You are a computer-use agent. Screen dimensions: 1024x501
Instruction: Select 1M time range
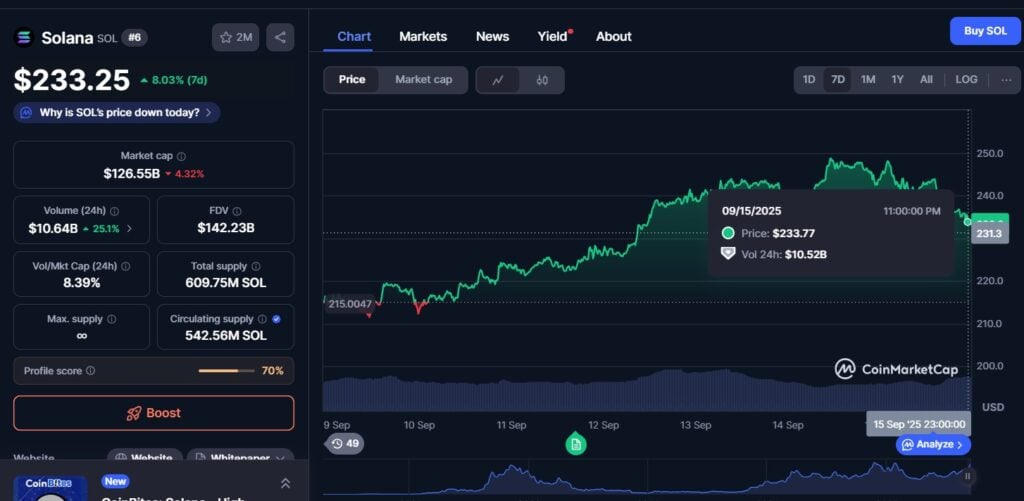click(868, 80)
